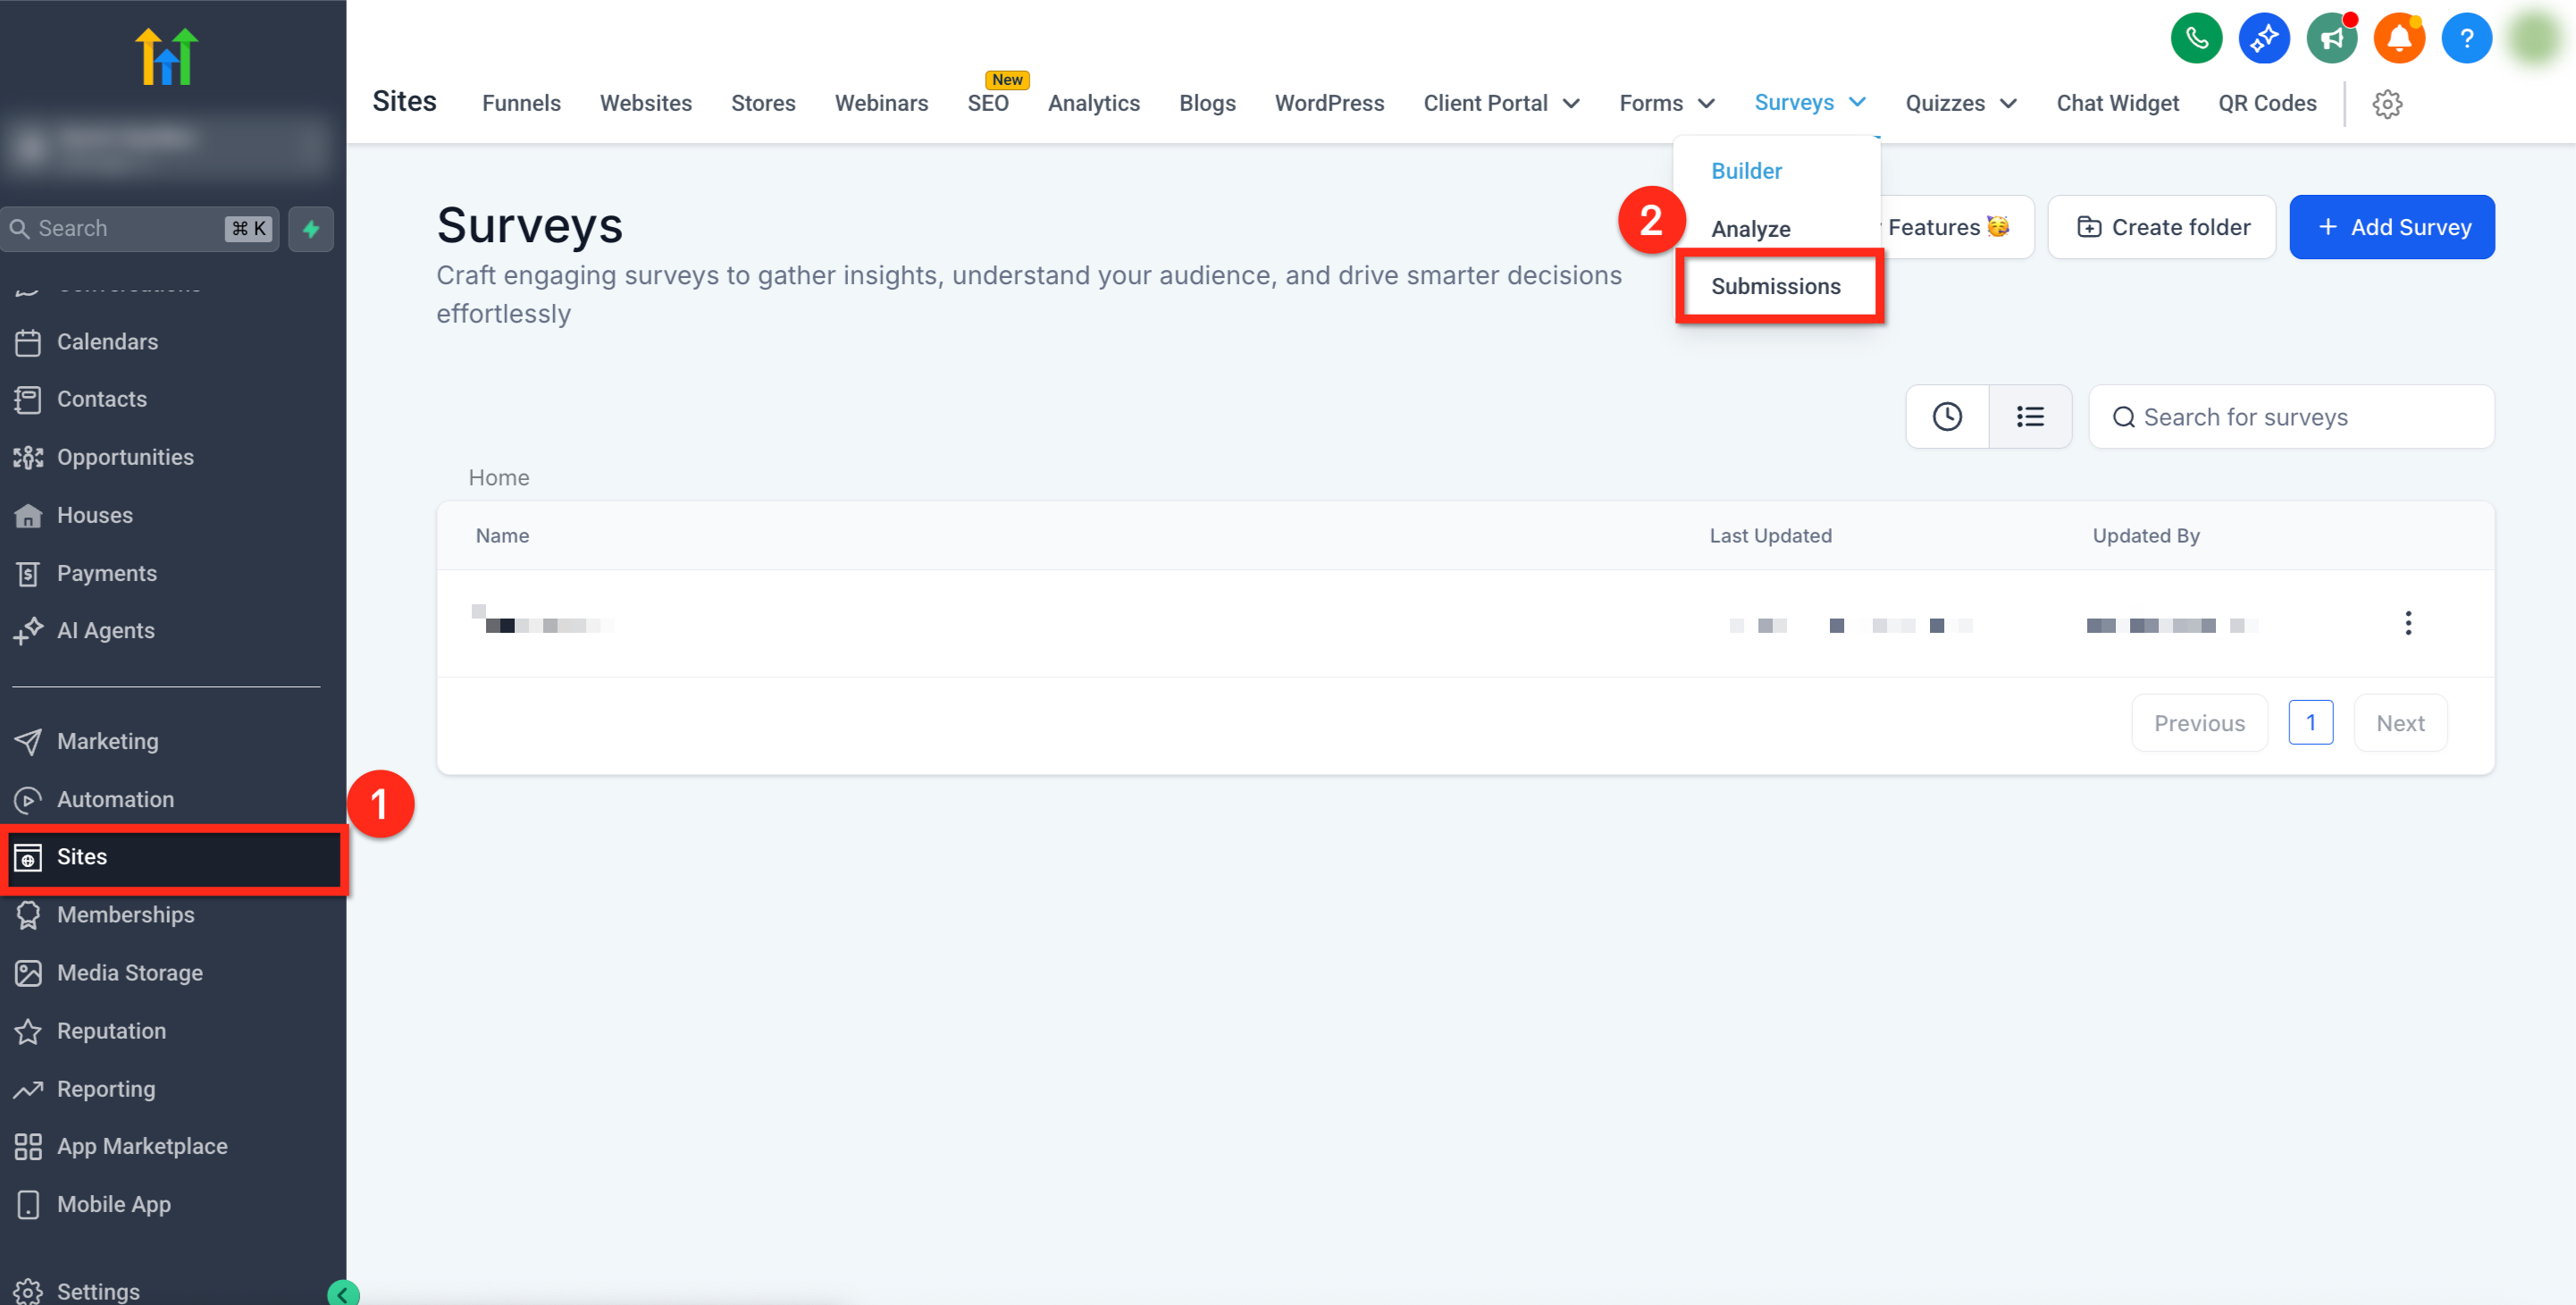Click the green phone dialer icon

pos(2196,38)
